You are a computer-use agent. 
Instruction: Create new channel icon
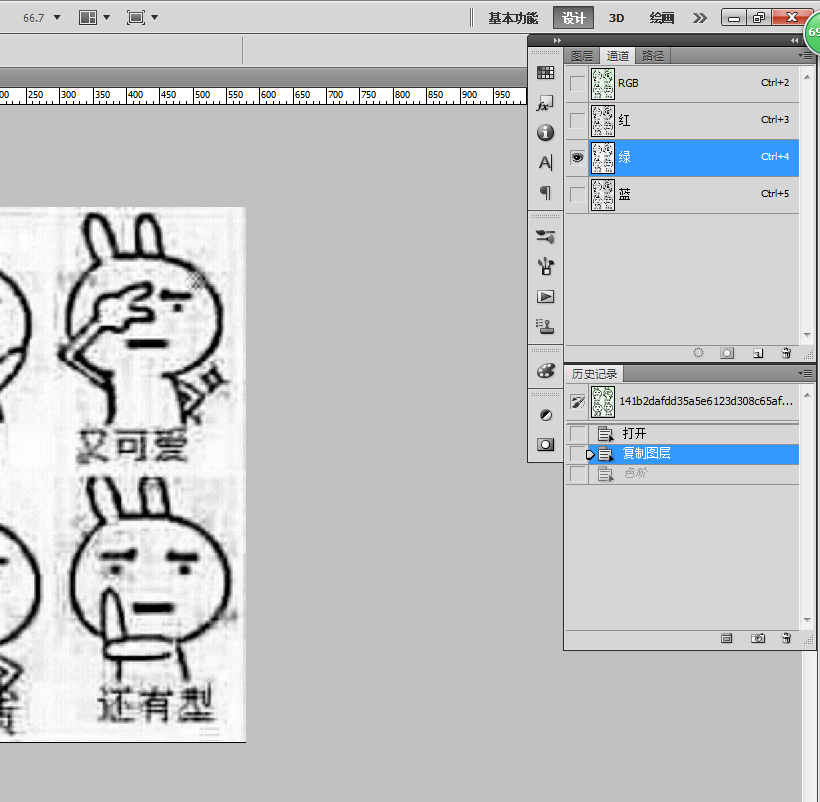pos(758,353)
